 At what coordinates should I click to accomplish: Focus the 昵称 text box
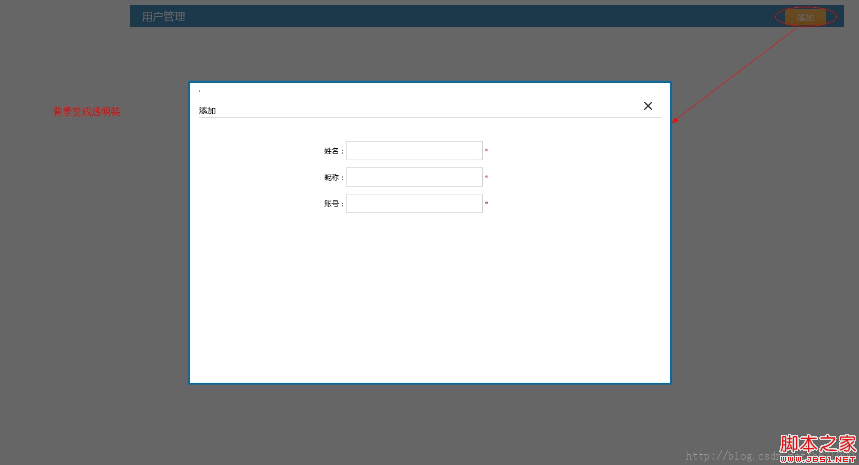click(x=414, y=177)
